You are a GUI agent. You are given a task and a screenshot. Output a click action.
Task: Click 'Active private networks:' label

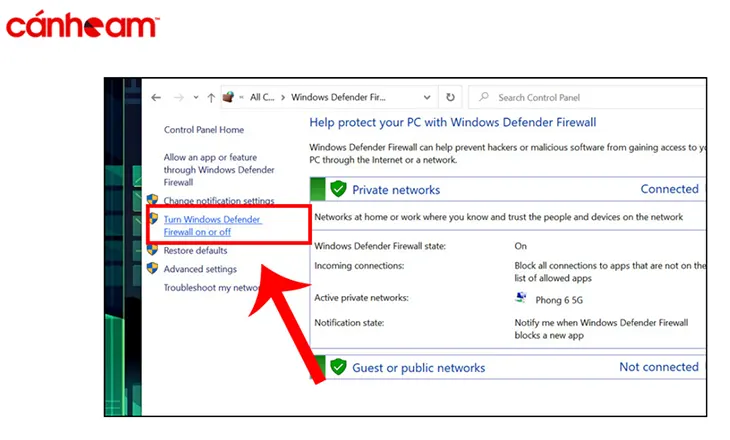(361, 298)
